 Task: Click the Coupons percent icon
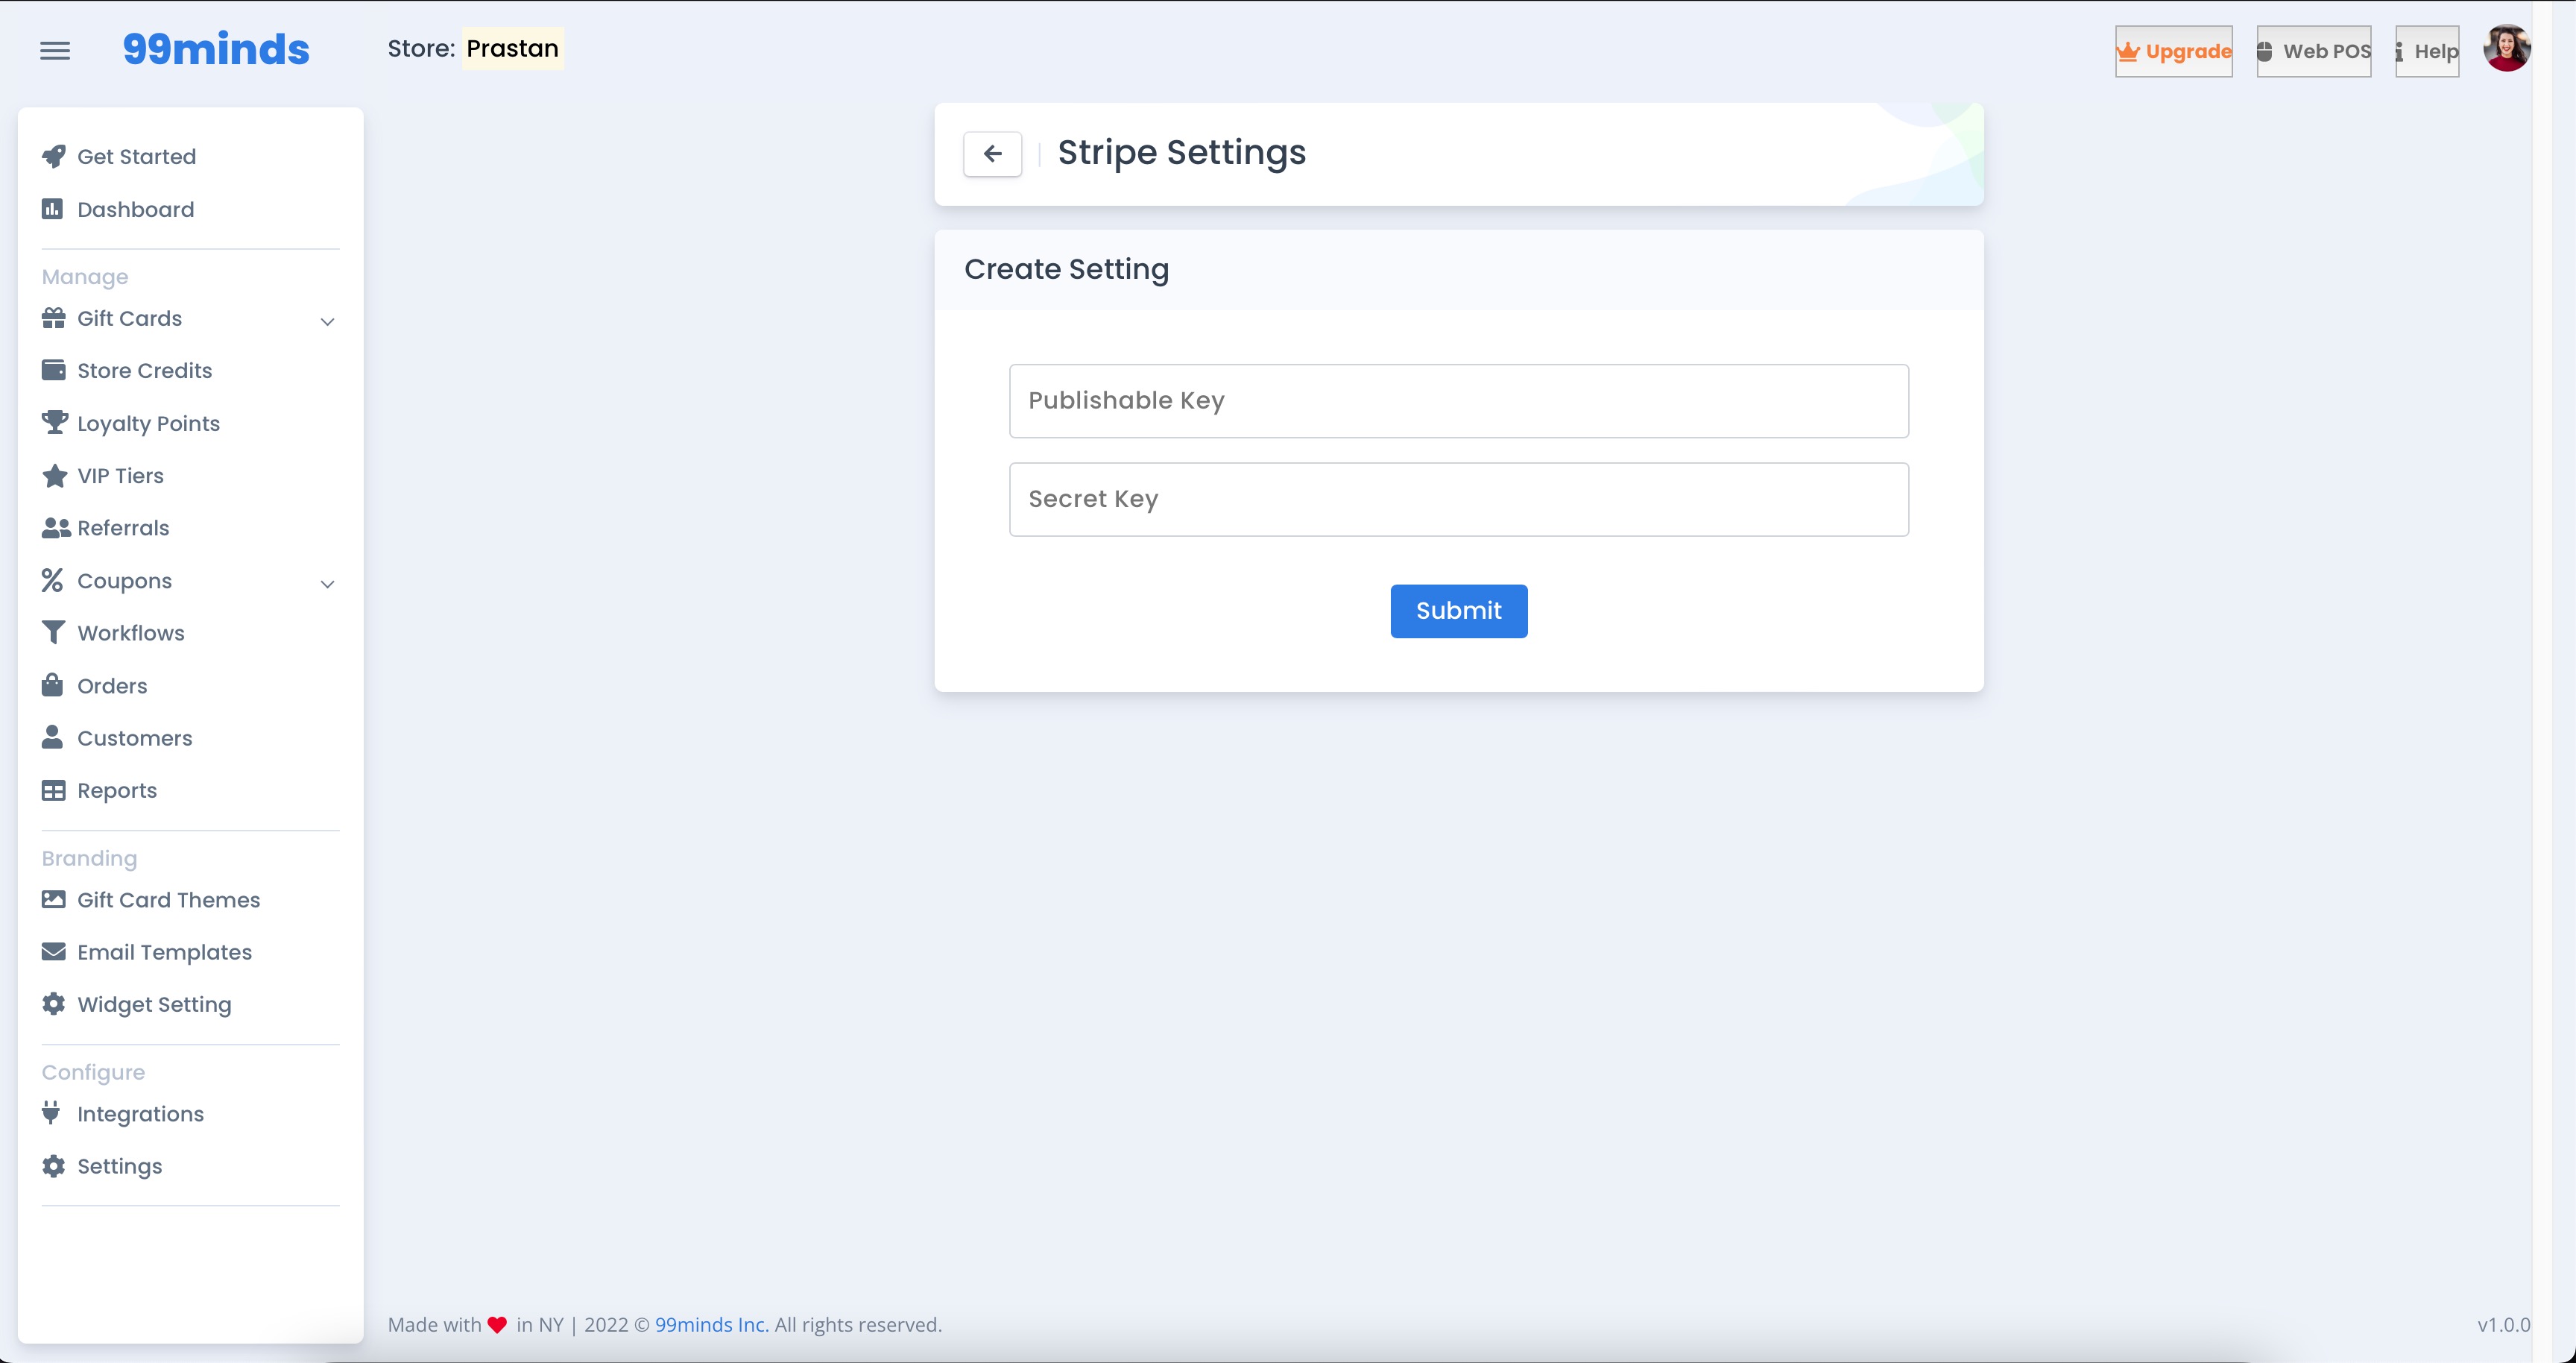53,580
